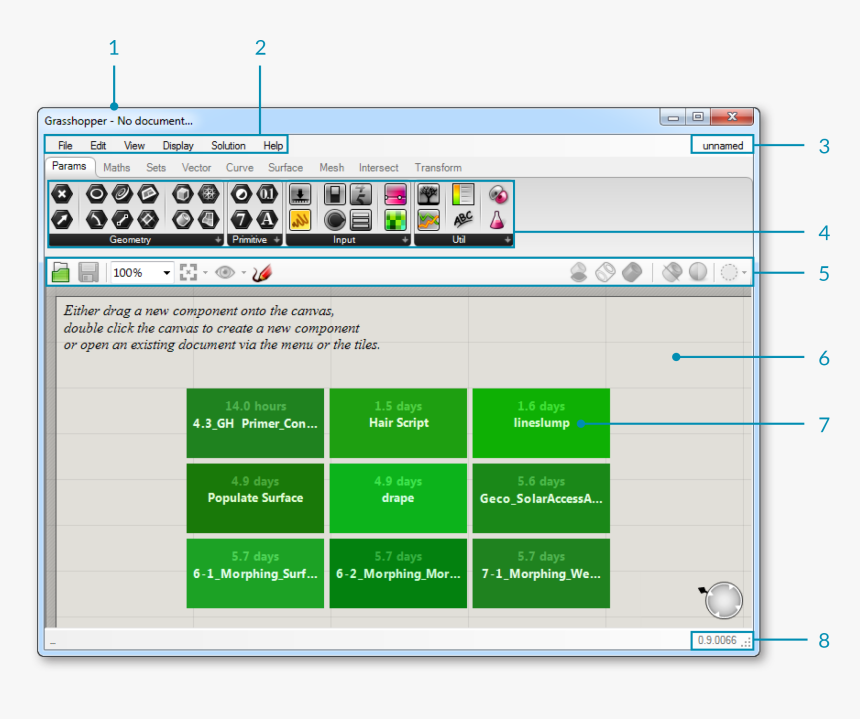
Task: Select the Text 'A' primitive parameter
Action: 267,219
